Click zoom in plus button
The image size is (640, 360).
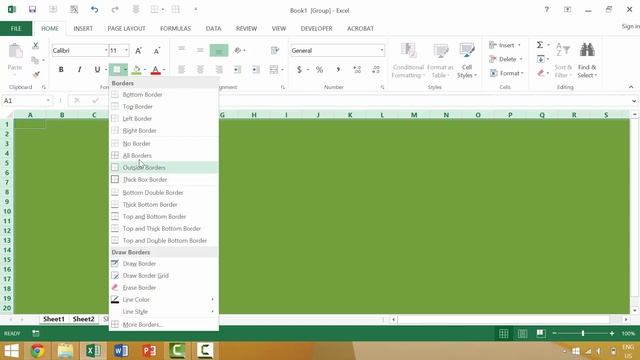coord(611,333)
